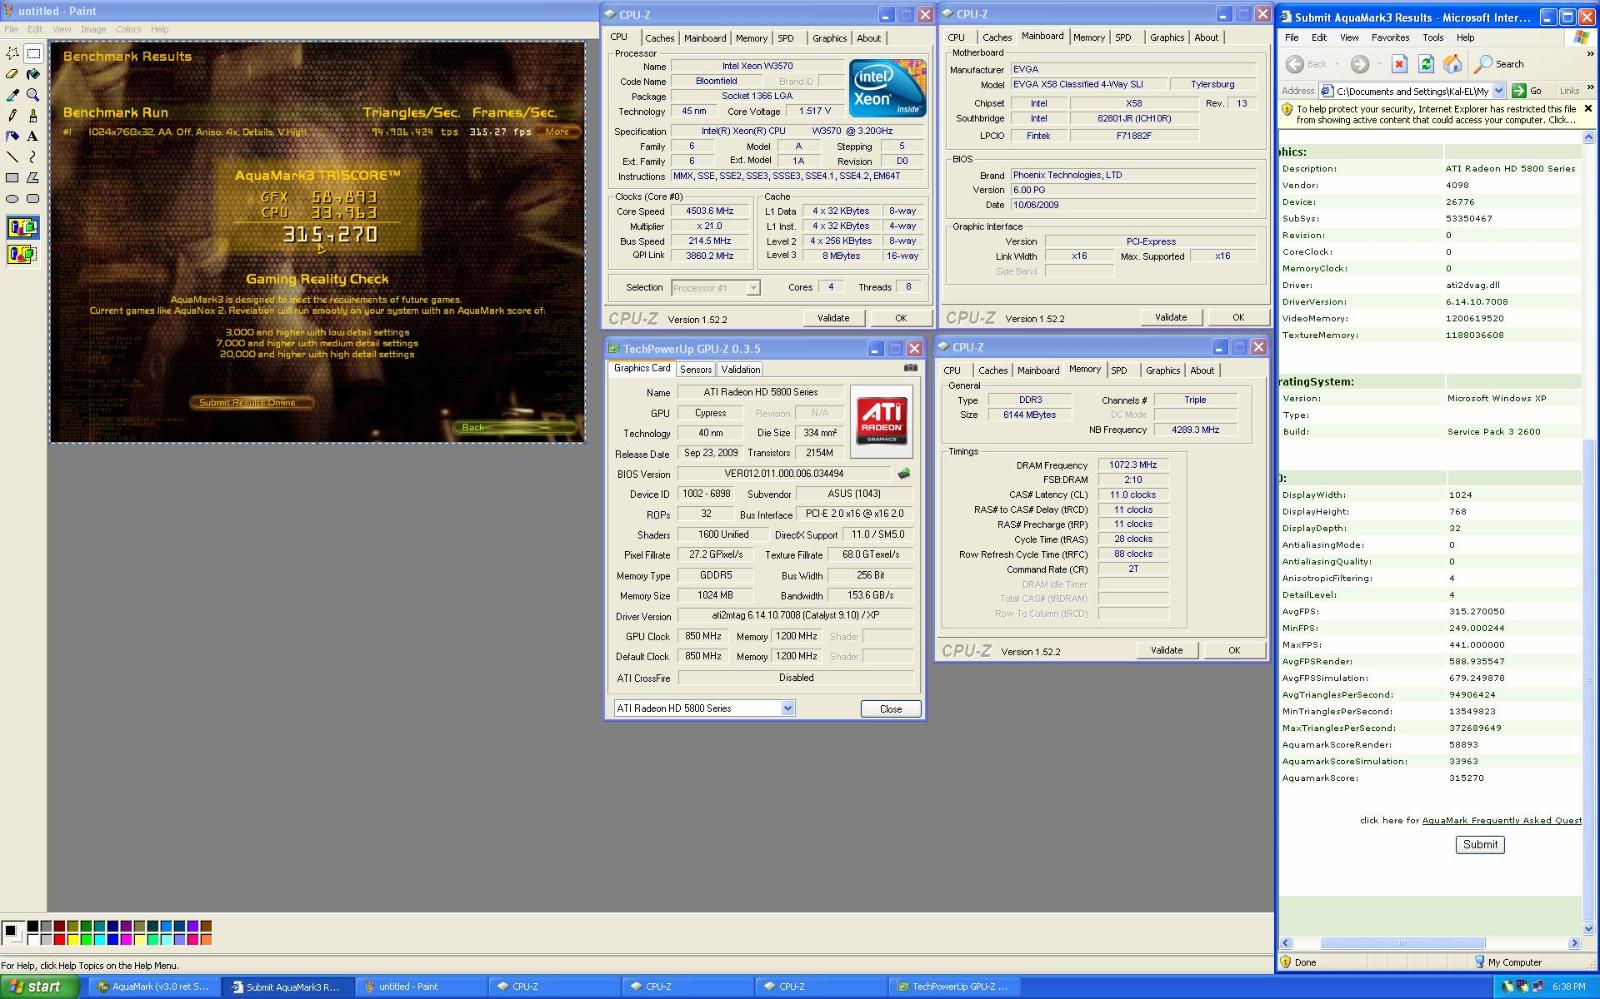The width and height of the screenshot is (1600, 999).
Task: Click the 6:38 PM system tray clock
Action: 1569,987
